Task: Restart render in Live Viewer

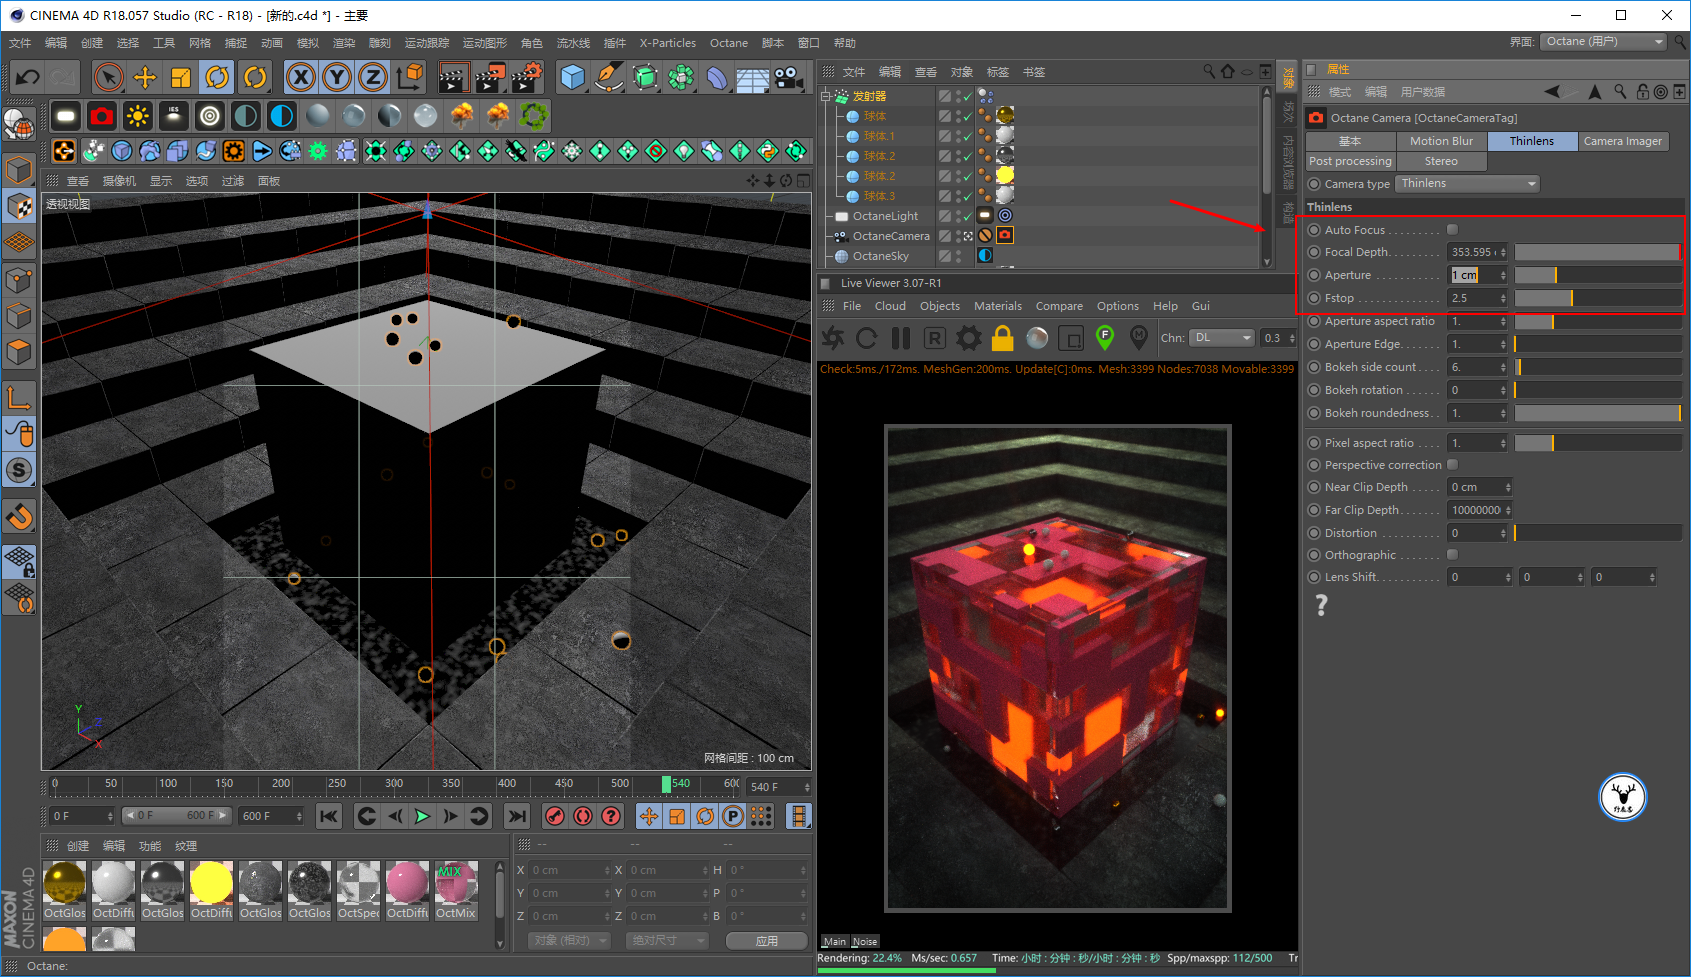Action: [x=867, y=338]
